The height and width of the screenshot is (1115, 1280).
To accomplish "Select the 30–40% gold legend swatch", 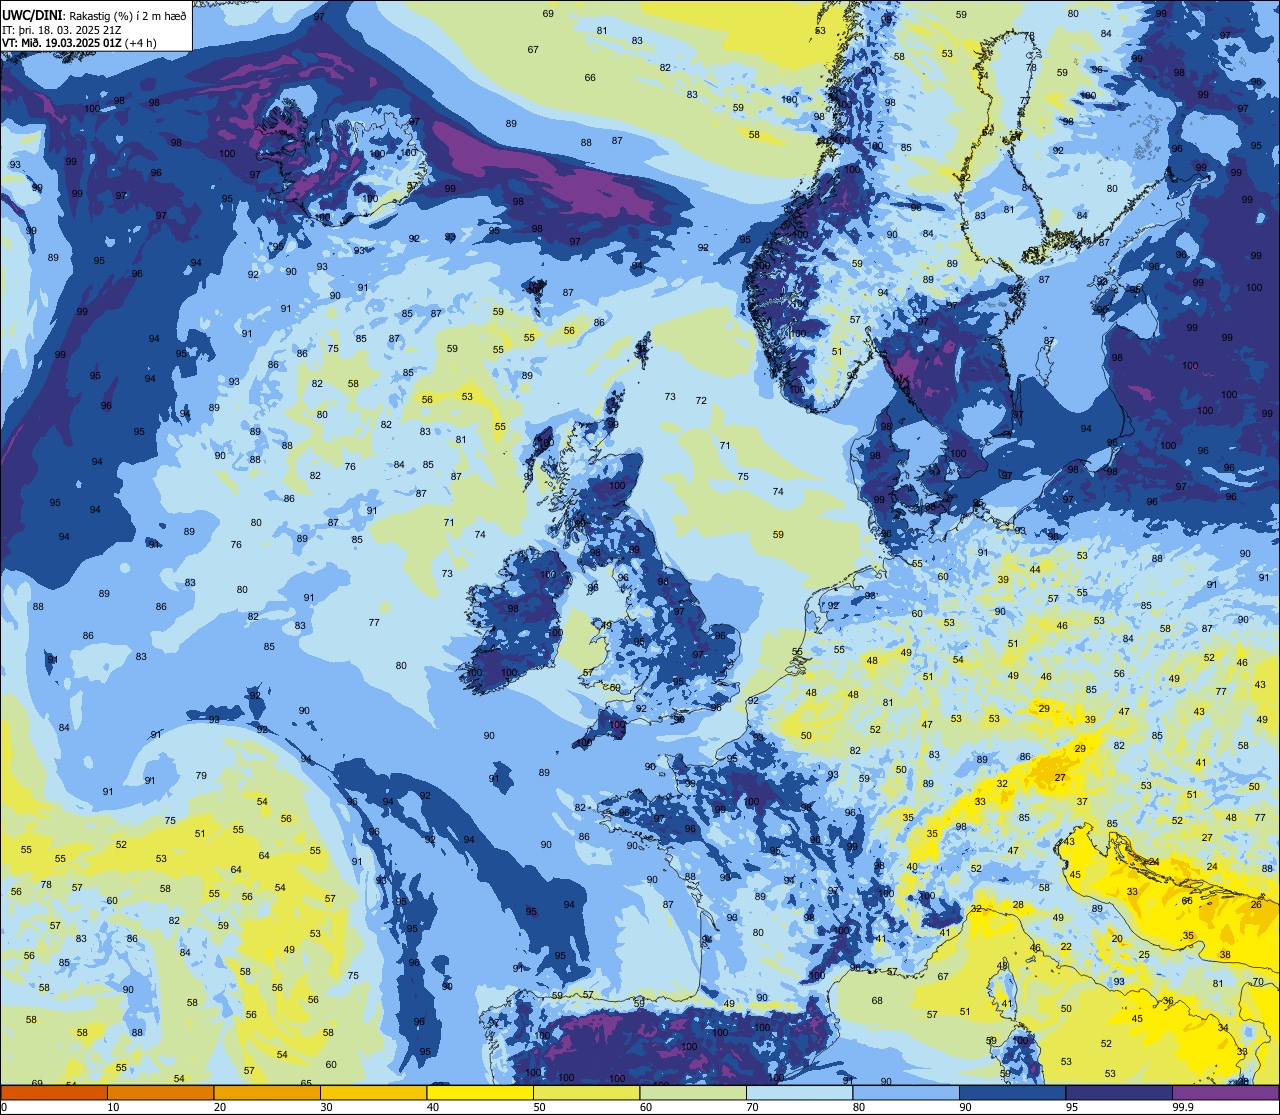I will [373, 1092].
